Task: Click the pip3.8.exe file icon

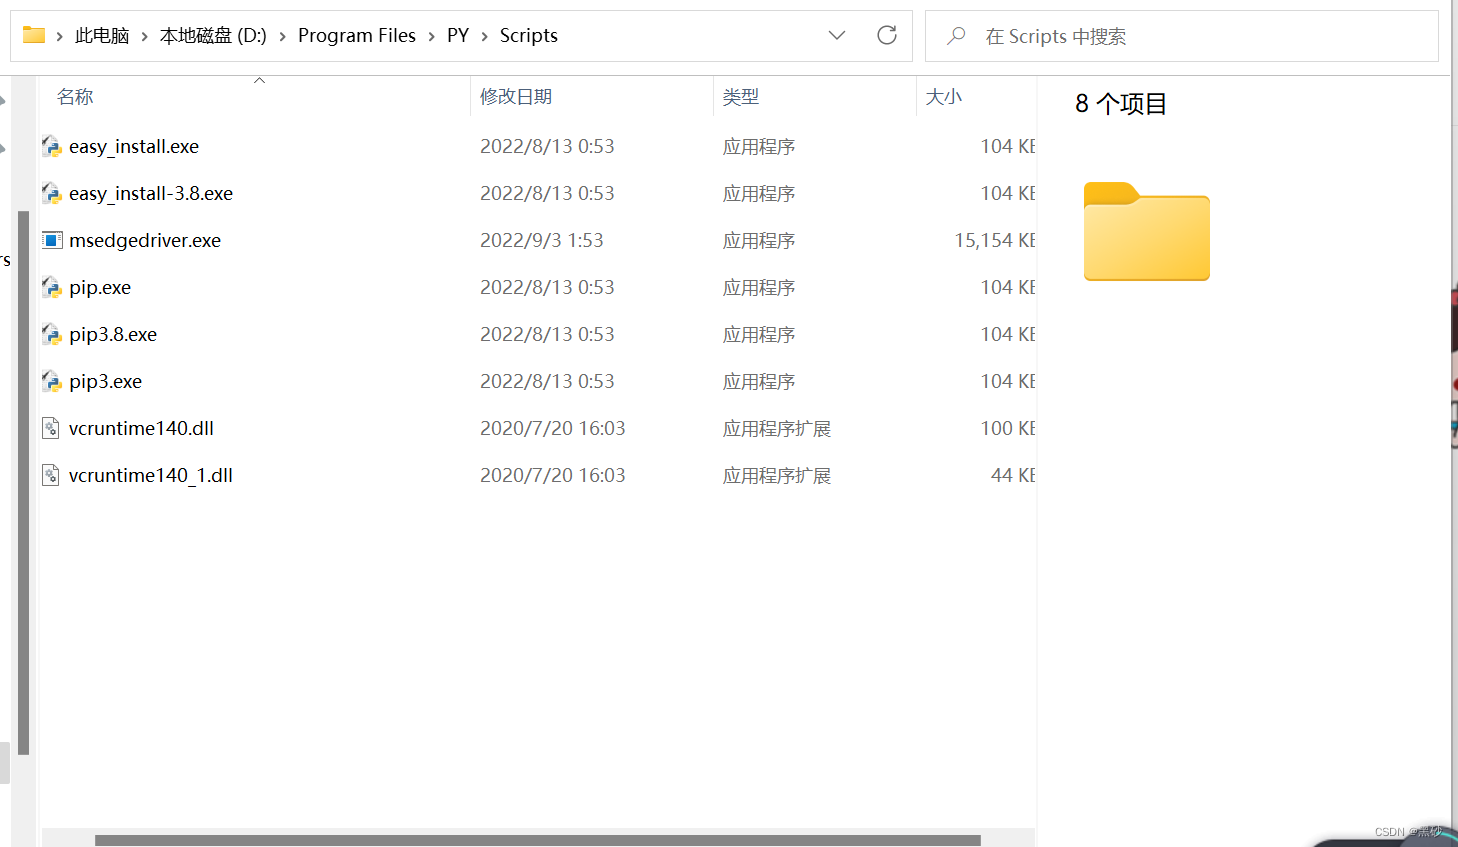Action: pos(51,335)
